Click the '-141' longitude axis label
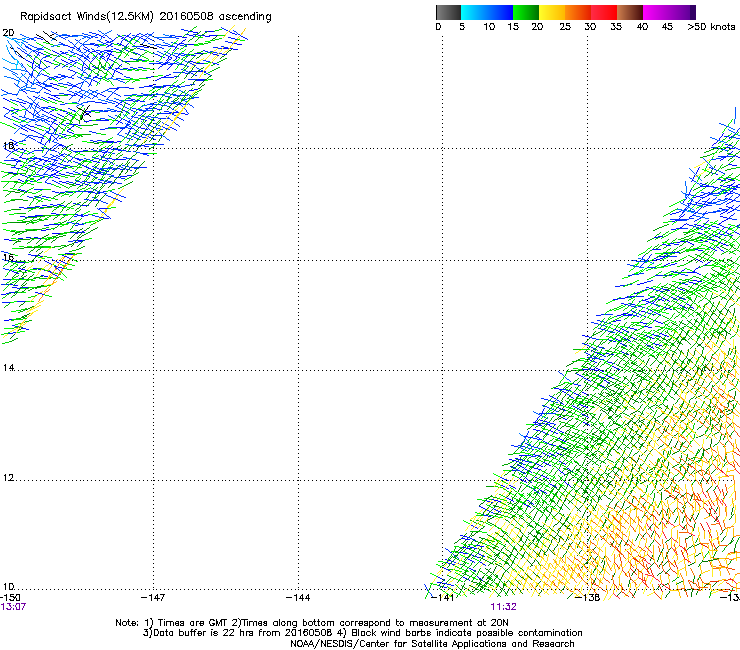The height and width of the screenshot is (650, 740). pos(442,598)
